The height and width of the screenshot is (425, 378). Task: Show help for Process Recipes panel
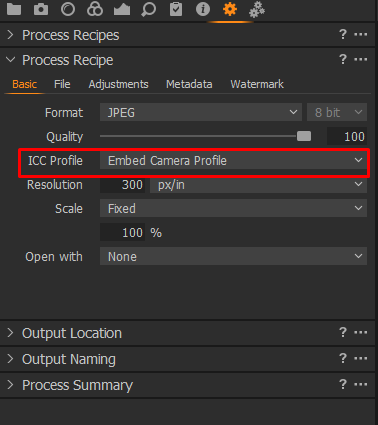click(343, 34)
